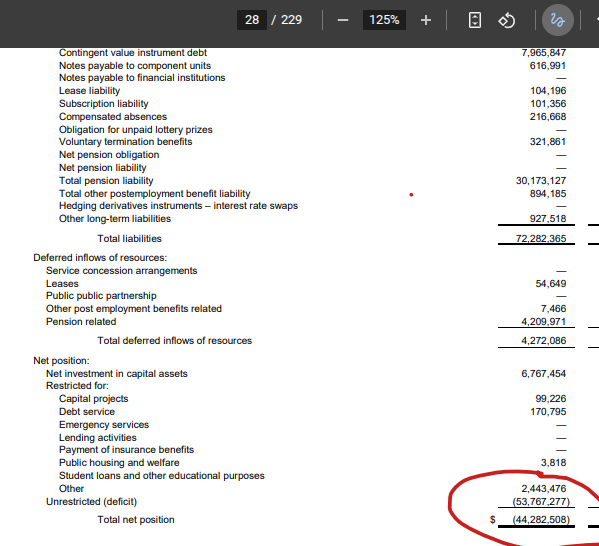The width and height of the screenshot is (599, 546).
Task: Click the 'Deferred inflows of resources:' heading
Action: (100, 258)
